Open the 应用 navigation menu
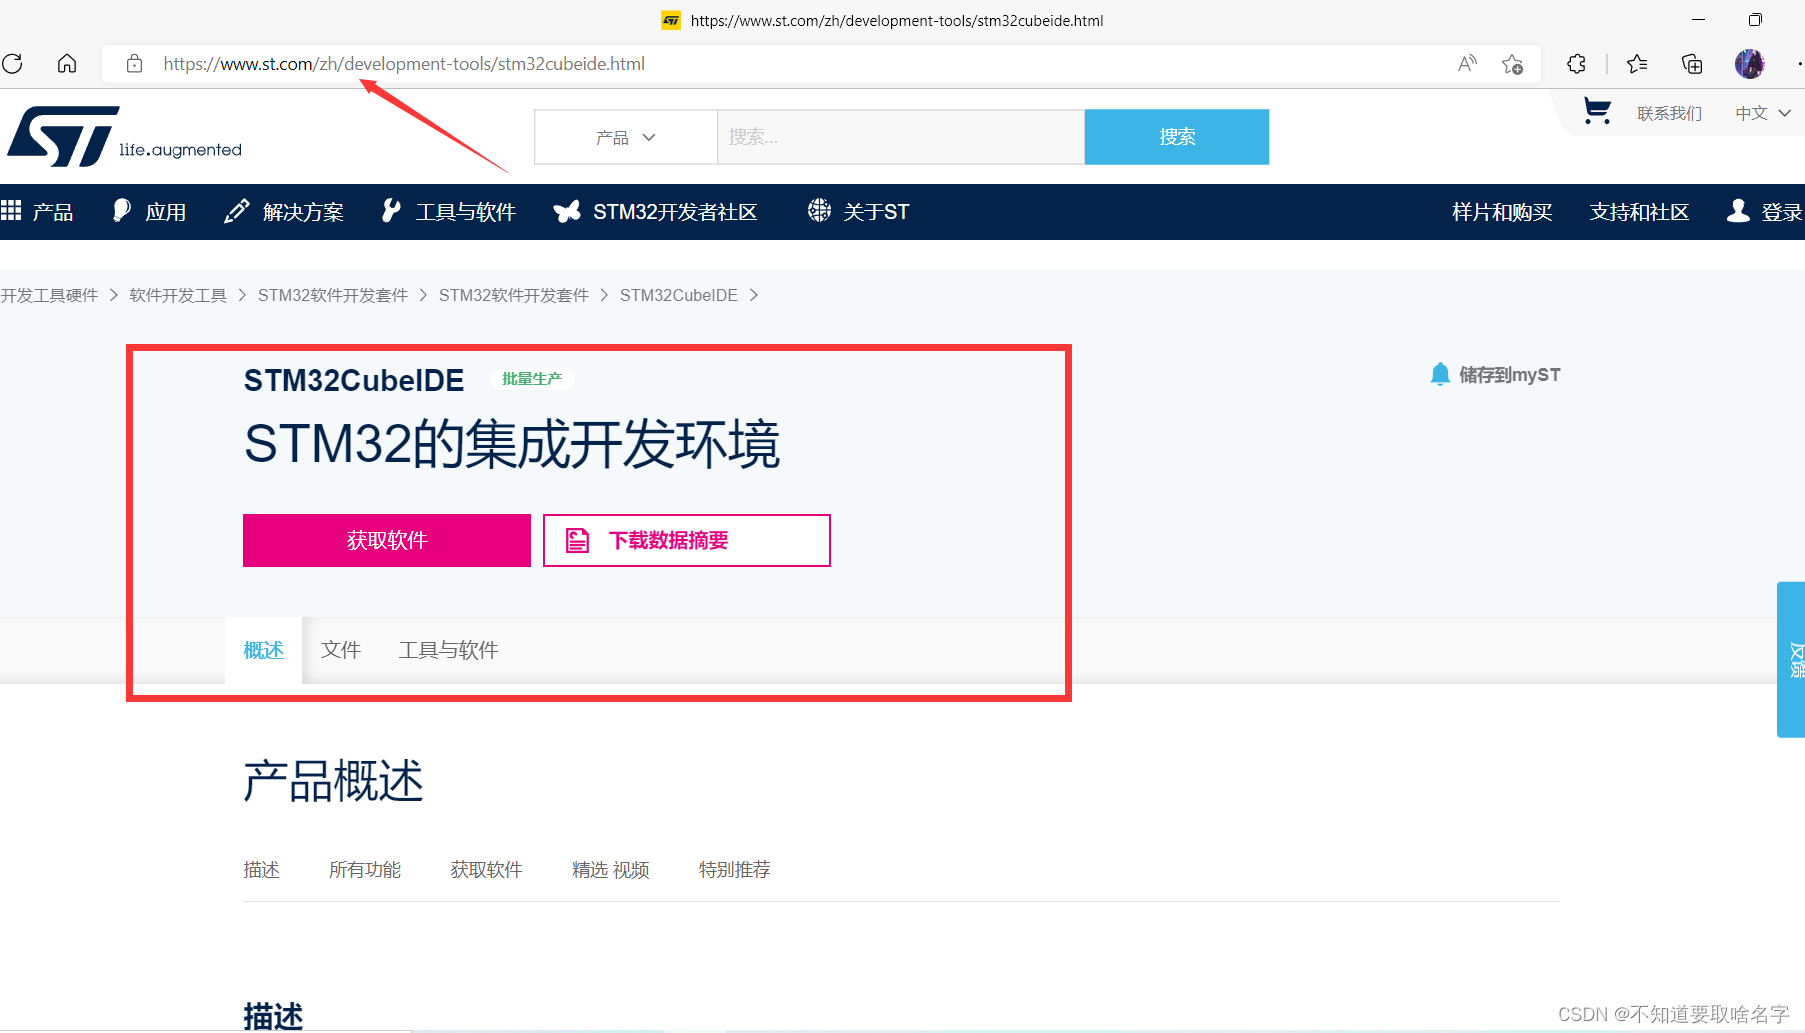Image resolution: width=1805 pixels, height=1033 pixels. tap(166, 212)
